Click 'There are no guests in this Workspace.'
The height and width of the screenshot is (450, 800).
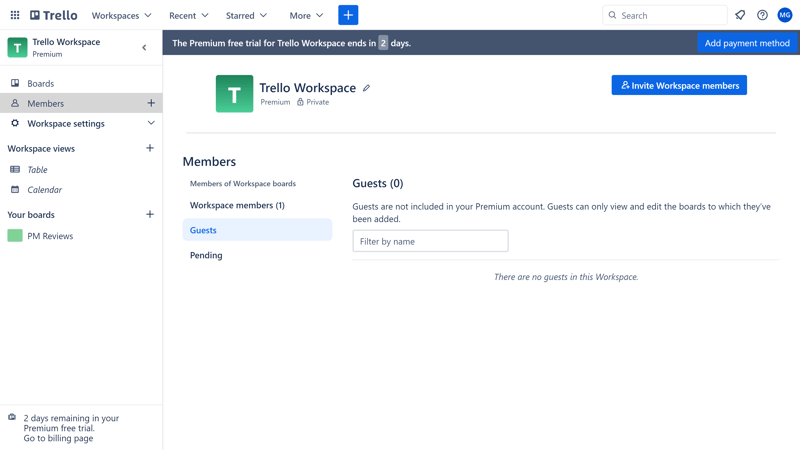click(566, 277)
